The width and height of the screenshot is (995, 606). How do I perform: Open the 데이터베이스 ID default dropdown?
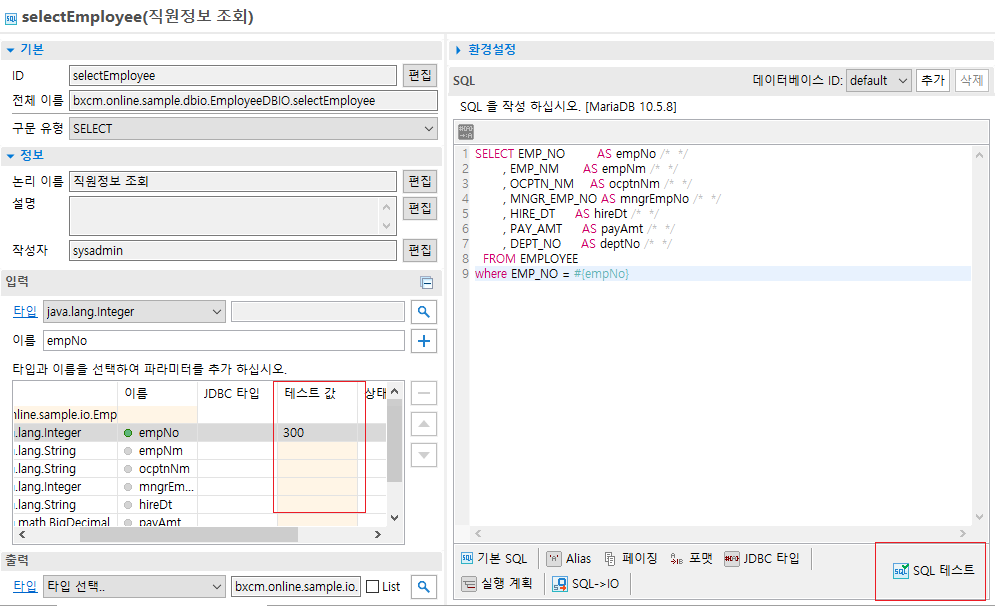coord(878,80)
